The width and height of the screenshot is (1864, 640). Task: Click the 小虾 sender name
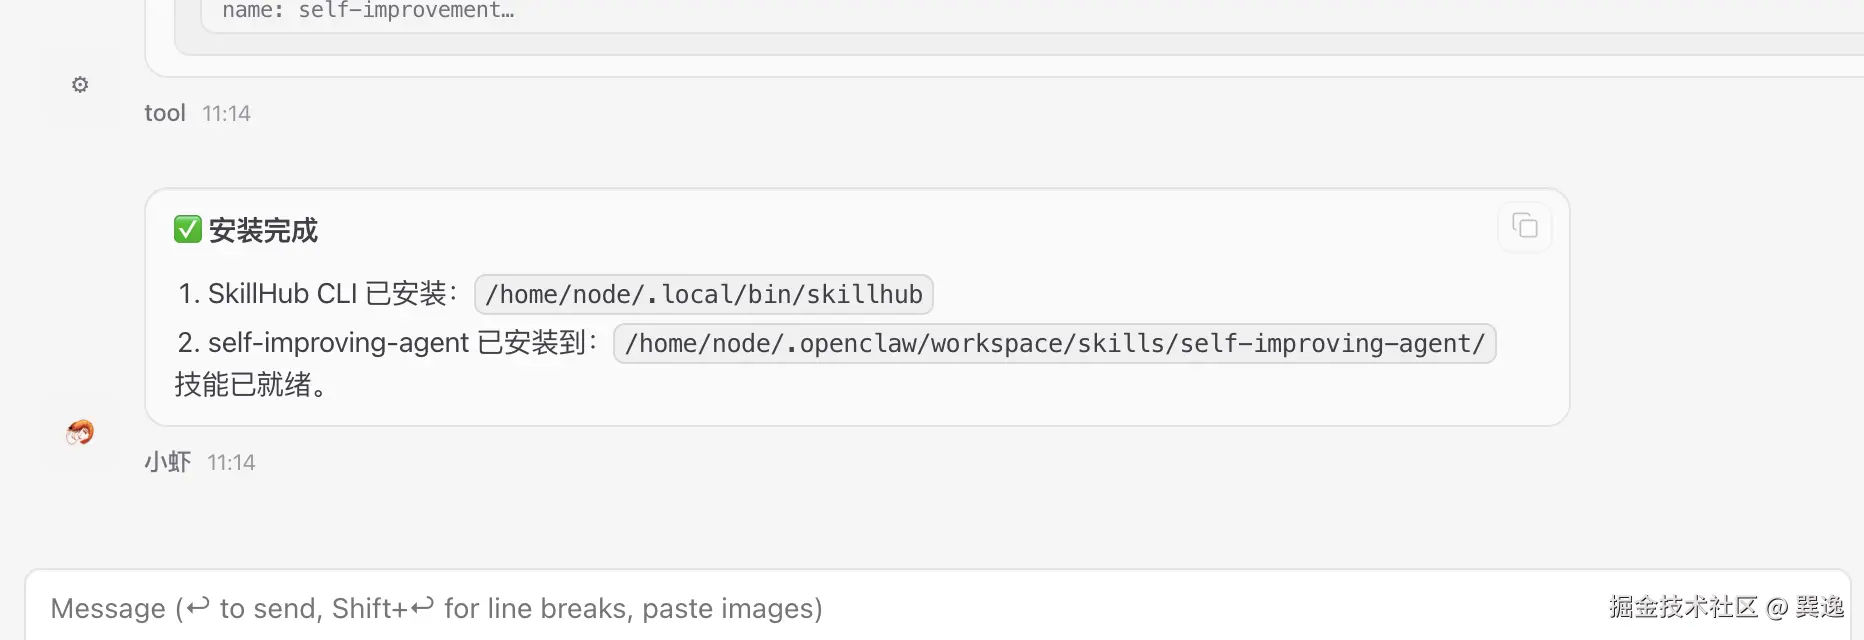(167, 462)
